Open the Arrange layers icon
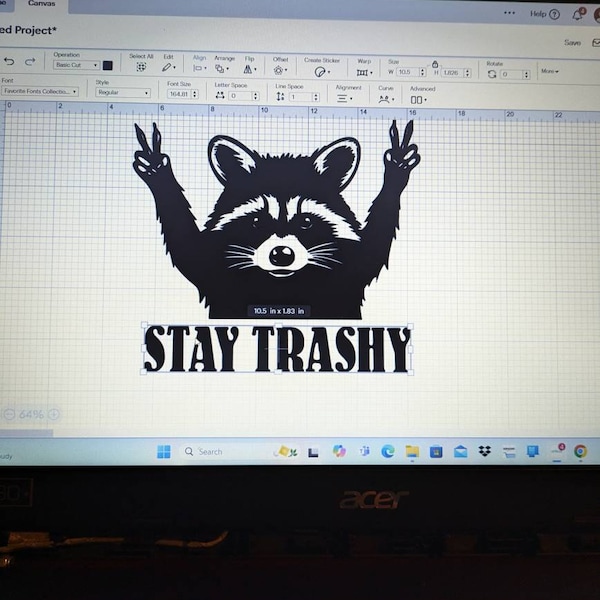Image resolution: width=600 pixels, height=600 pixels. [220, 69]
